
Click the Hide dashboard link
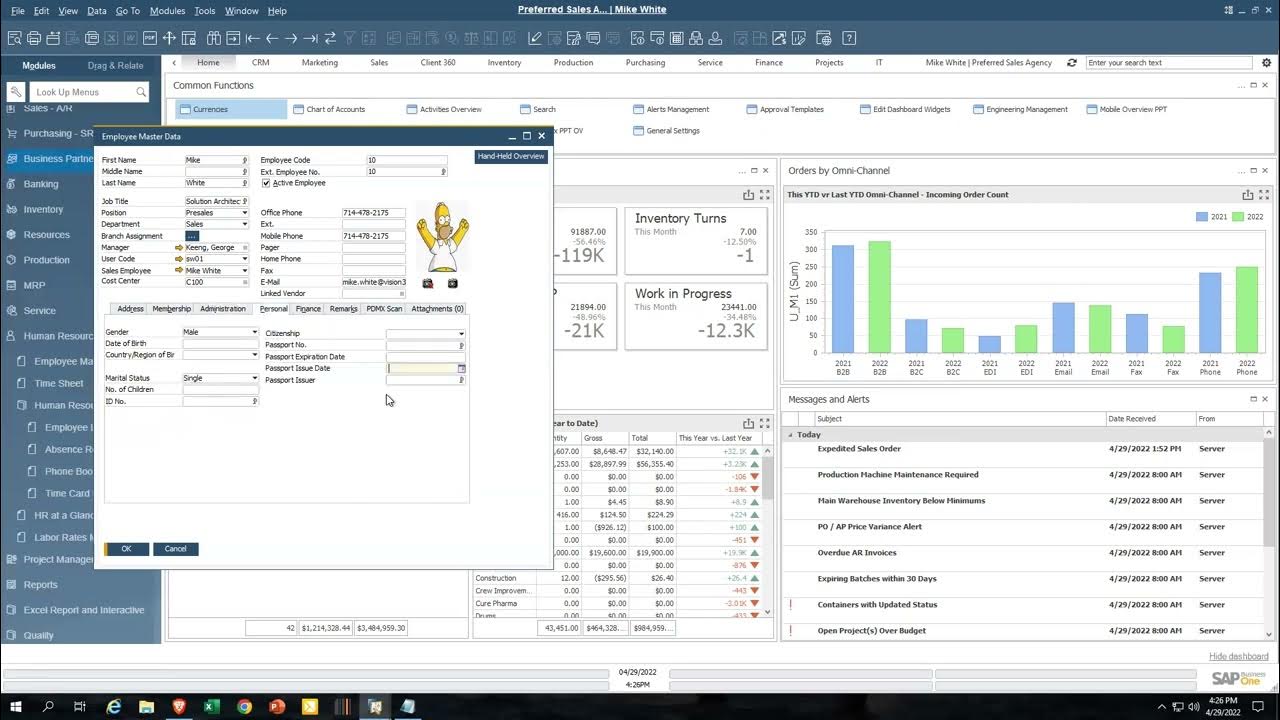1238,656
